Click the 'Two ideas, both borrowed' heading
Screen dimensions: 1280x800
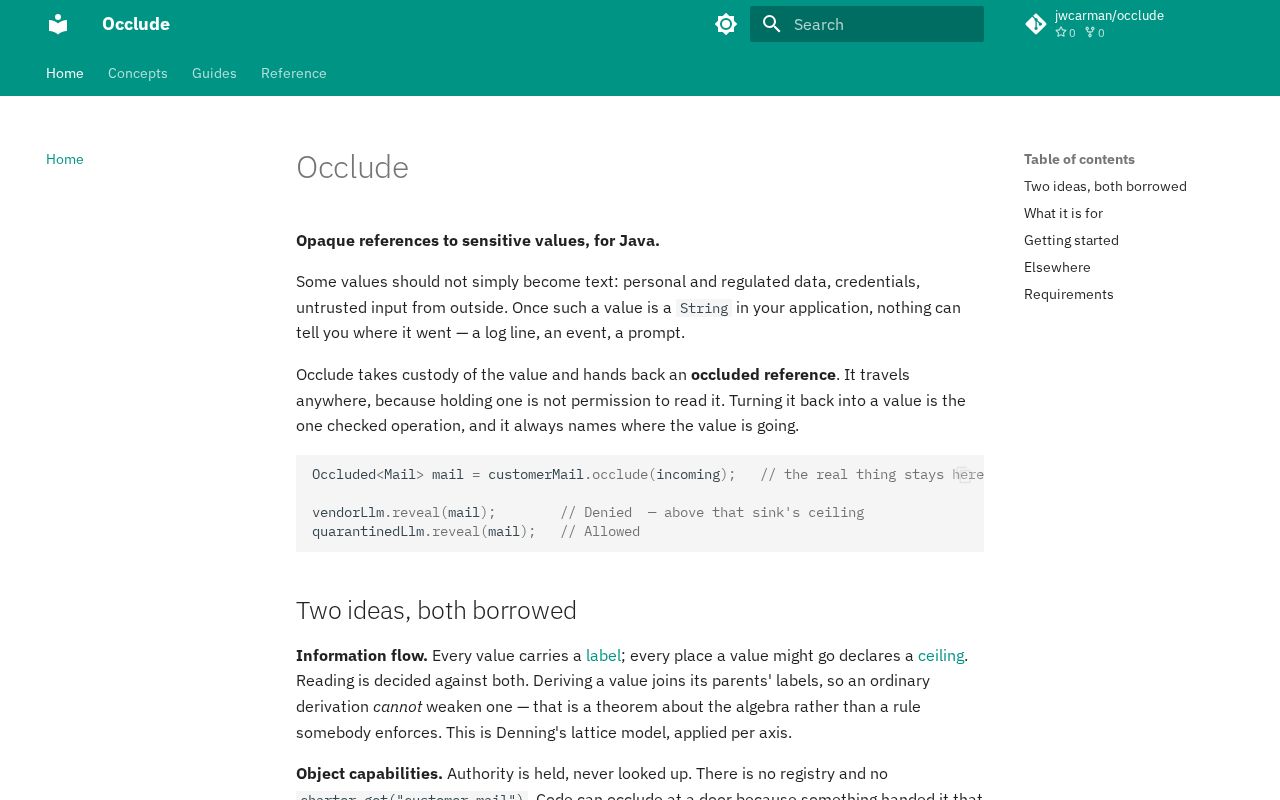[436, 610]
